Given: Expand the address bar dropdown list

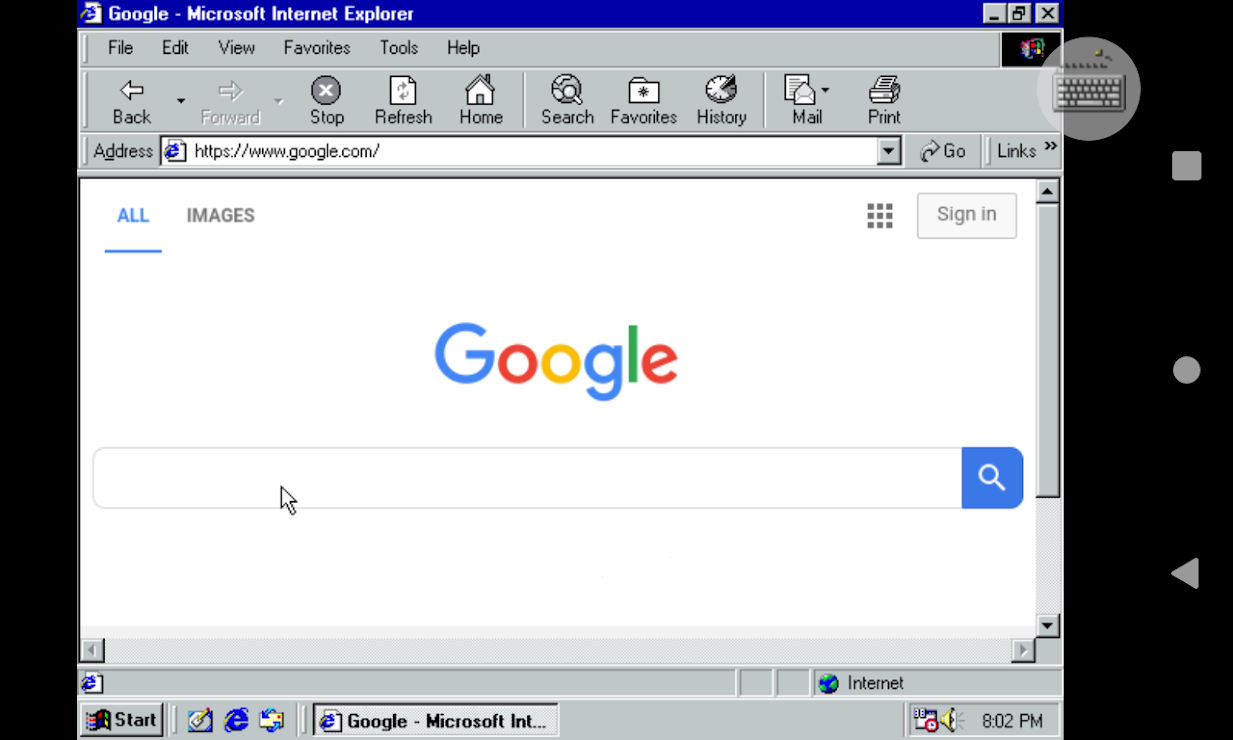Looking at the screenshot, I should tap(888, 151).
